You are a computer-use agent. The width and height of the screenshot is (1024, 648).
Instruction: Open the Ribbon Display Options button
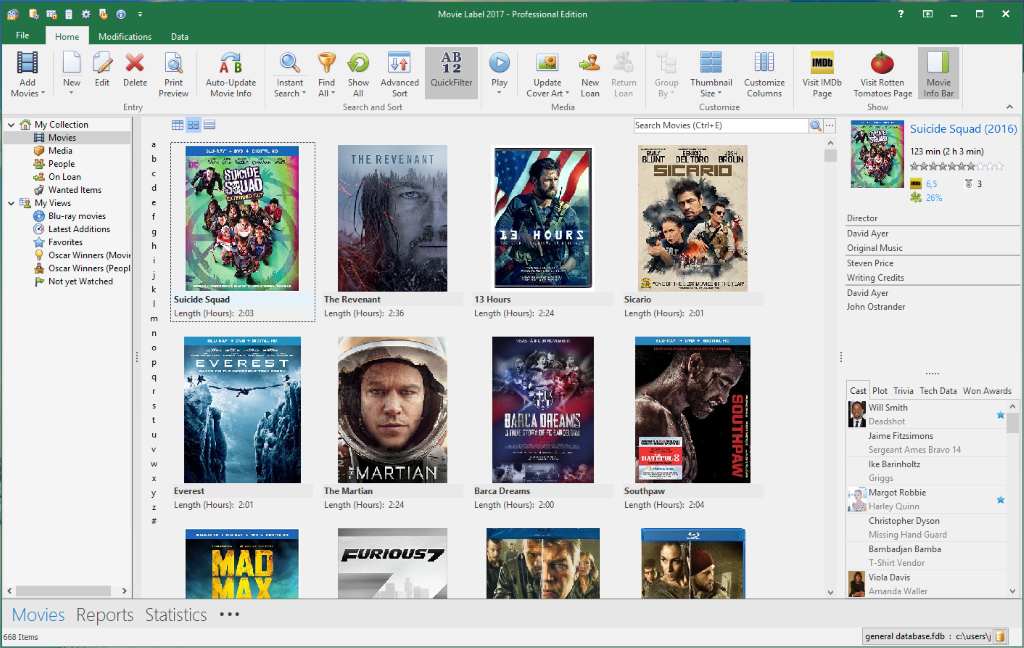[927, 14]
